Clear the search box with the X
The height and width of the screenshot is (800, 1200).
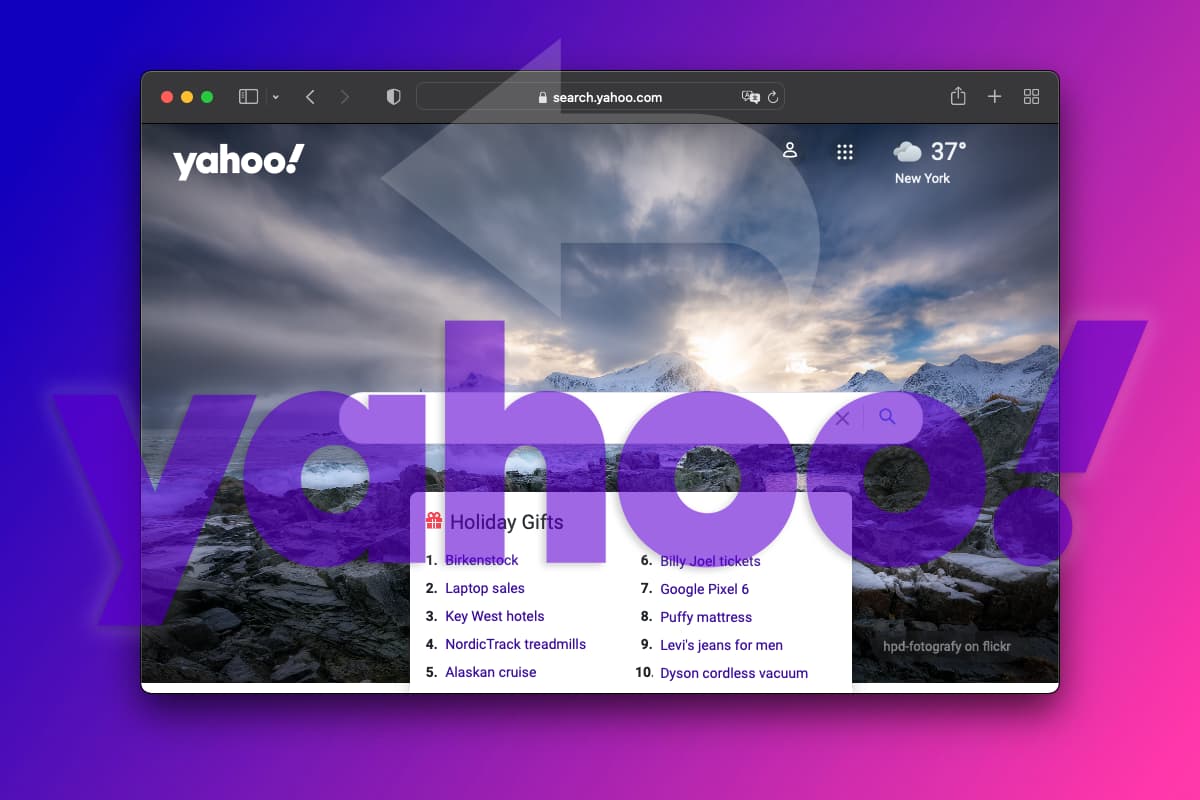pyautogui.click(x=842, y=418)
